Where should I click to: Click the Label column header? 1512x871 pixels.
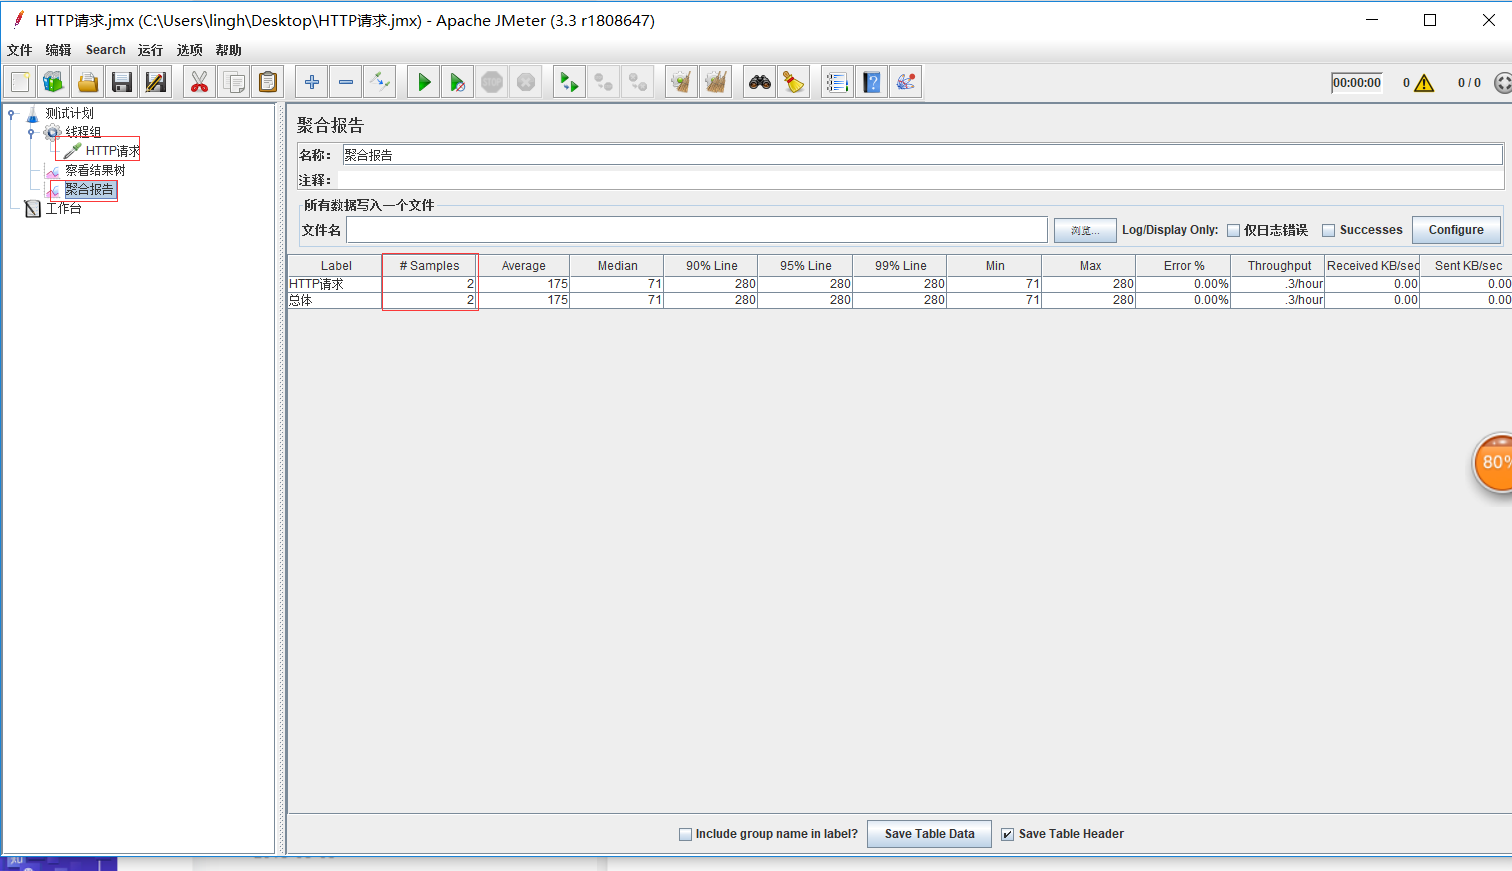point(336,266)
